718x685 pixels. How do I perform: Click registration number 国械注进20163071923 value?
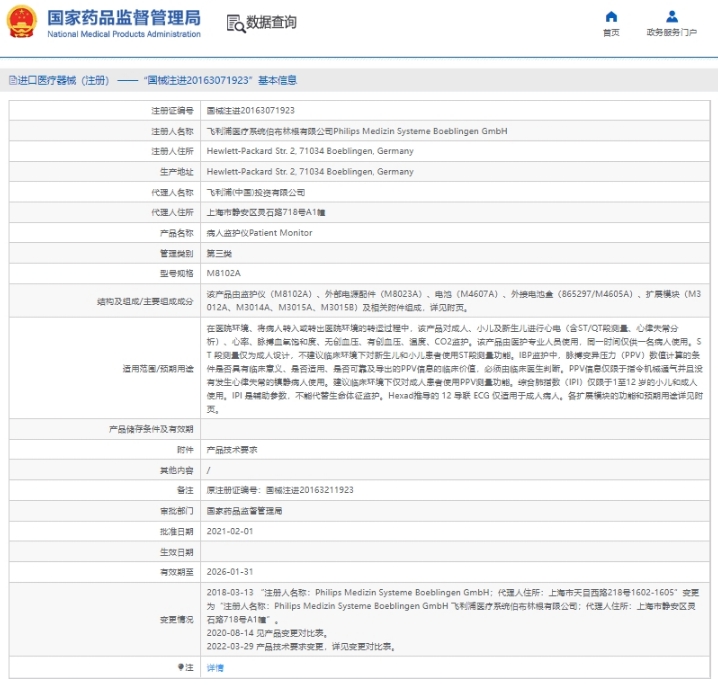[250, 110]
